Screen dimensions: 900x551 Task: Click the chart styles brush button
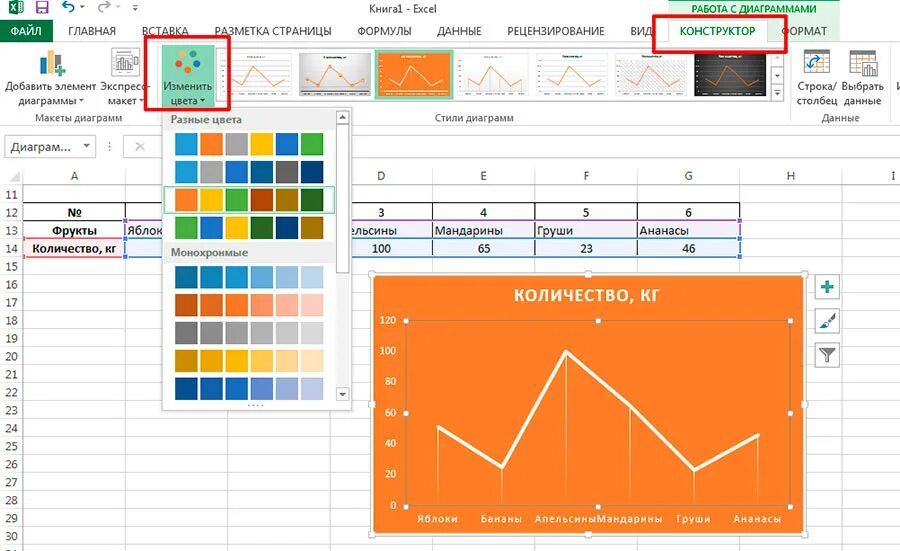tap(827, 321)
